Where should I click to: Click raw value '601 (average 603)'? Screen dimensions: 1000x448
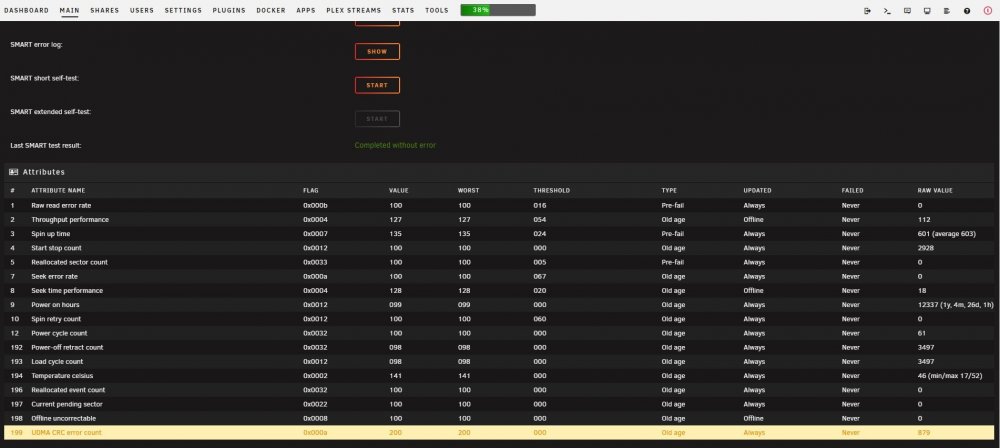click(946, 234)
